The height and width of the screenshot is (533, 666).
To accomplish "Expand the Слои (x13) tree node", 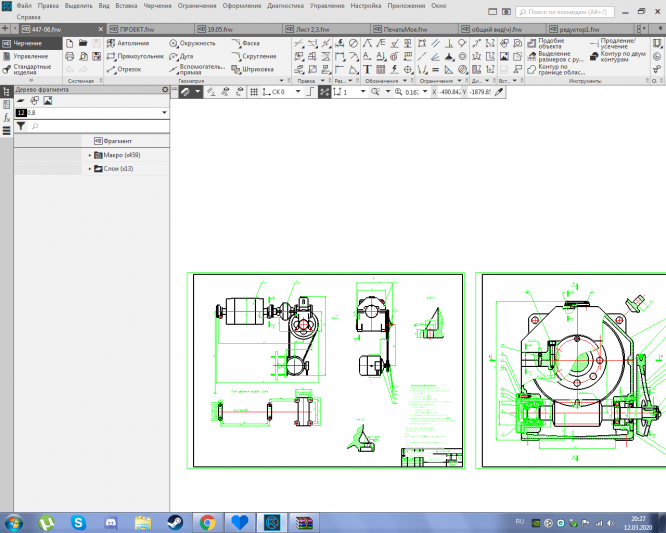I will click(90, 169).
